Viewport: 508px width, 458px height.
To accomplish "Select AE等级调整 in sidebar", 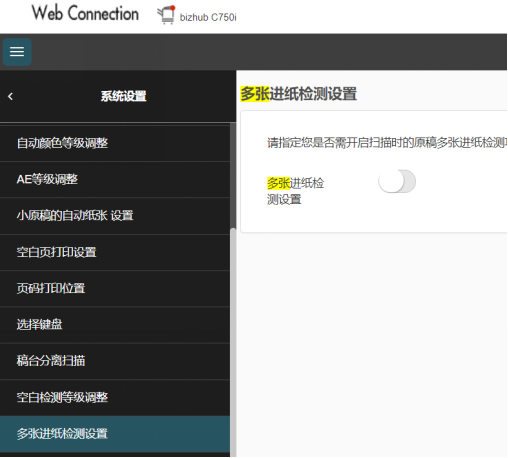I will [x=115, y=179].
